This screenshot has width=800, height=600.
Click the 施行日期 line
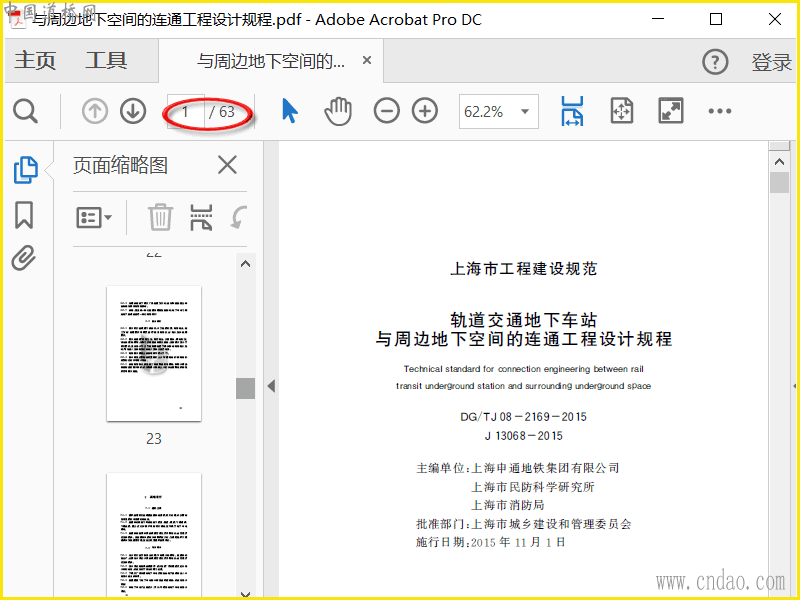point(491,542)
